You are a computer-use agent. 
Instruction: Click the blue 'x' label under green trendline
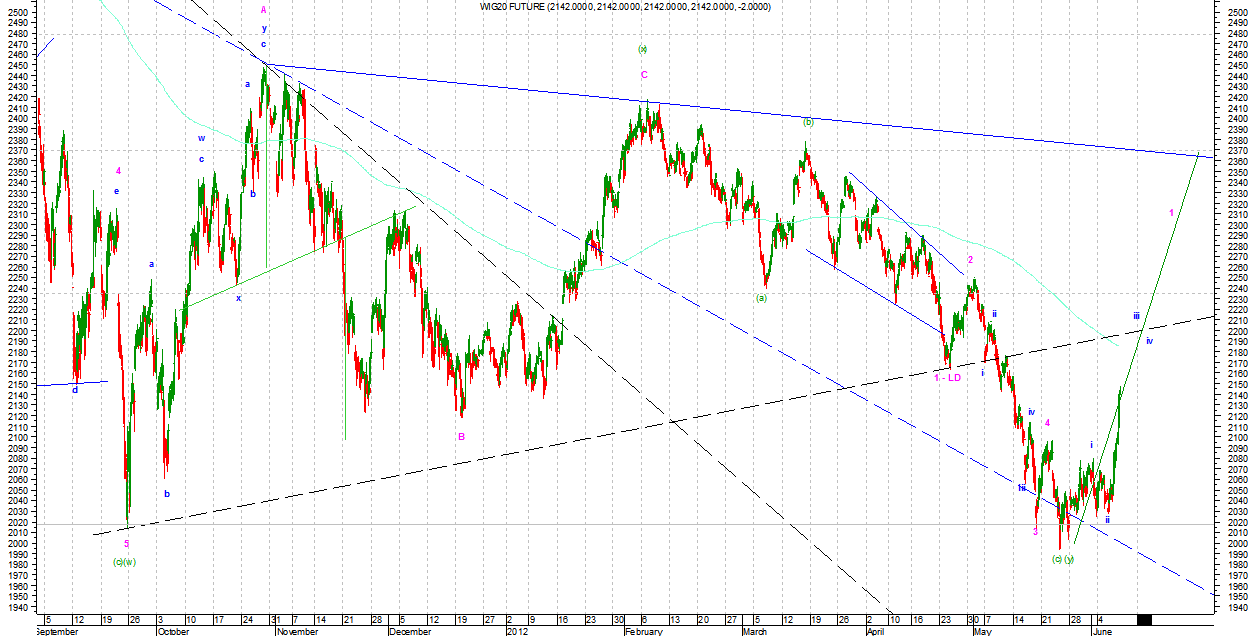[238, 297]
